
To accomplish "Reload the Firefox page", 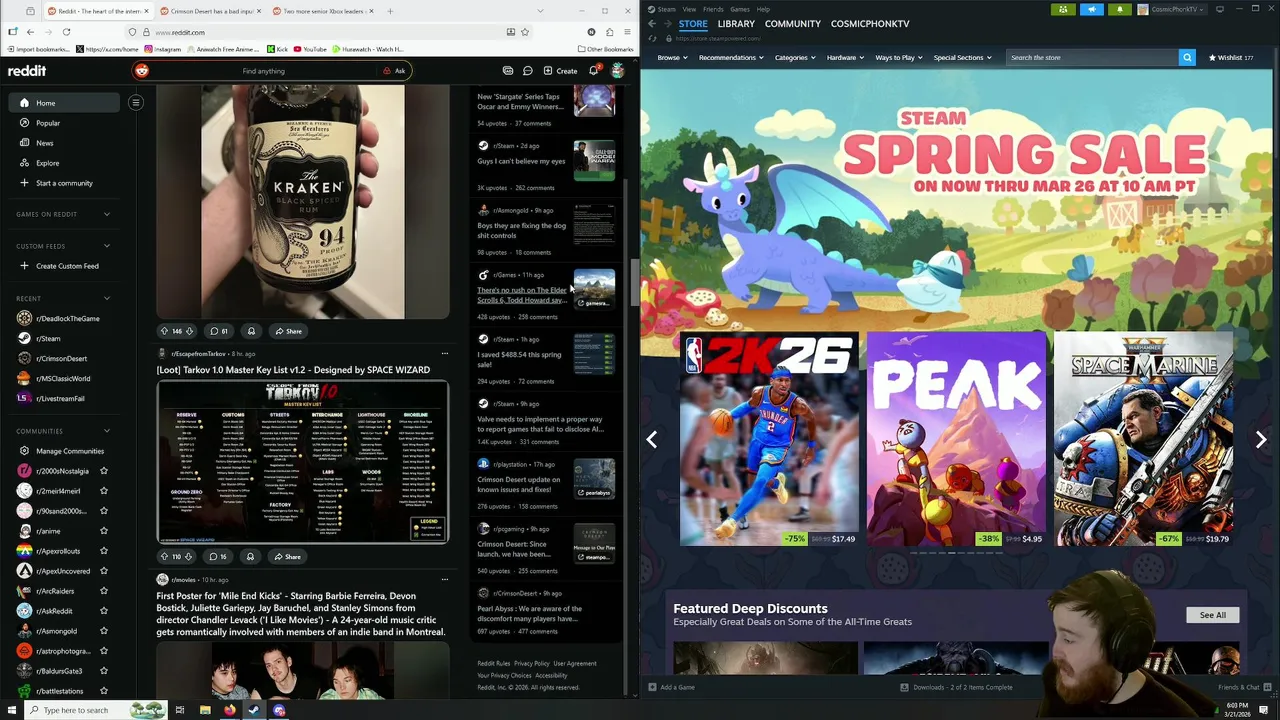I will 66,32.
